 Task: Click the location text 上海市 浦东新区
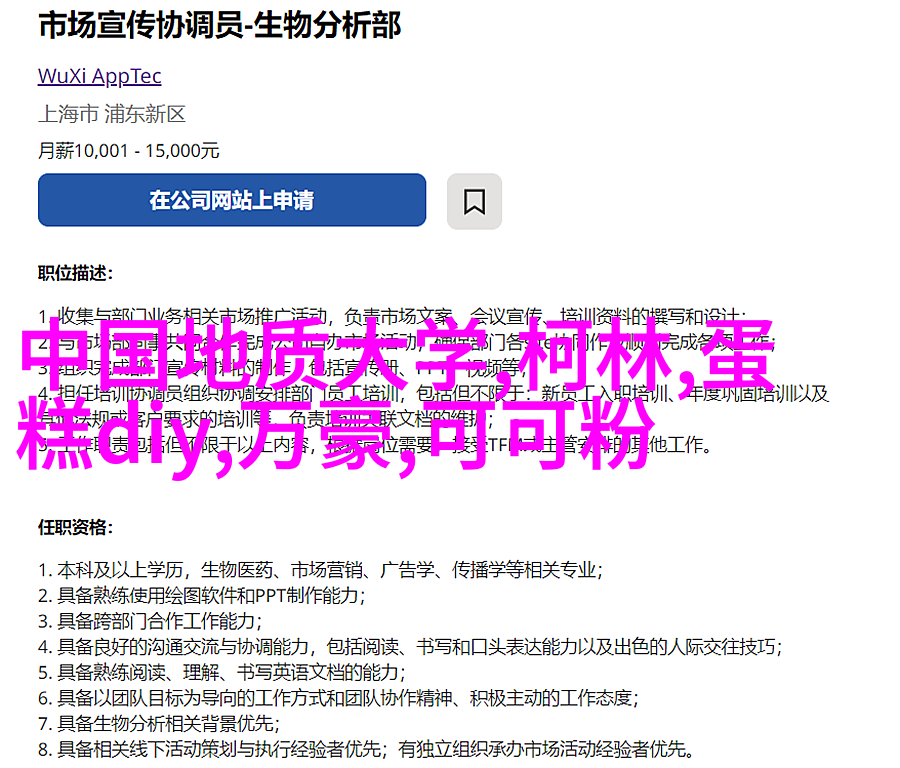[x=112, y=114]
